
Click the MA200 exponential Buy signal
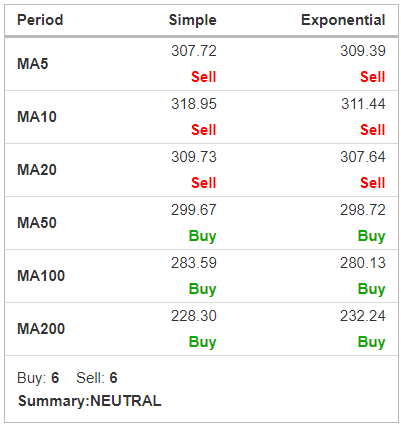[x=372, y=342]
